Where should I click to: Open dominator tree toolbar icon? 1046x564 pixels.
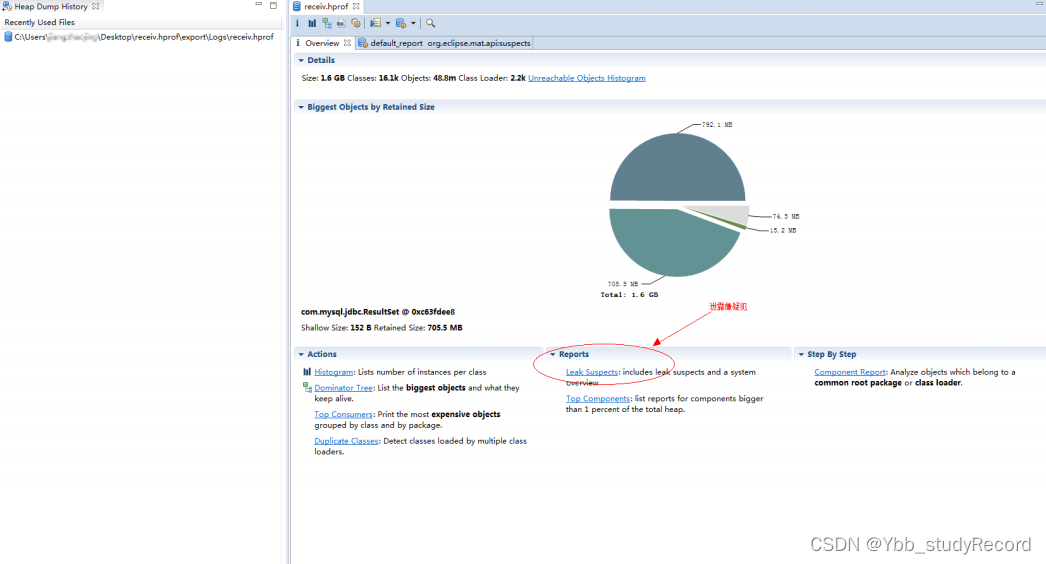tap(327, 23)
